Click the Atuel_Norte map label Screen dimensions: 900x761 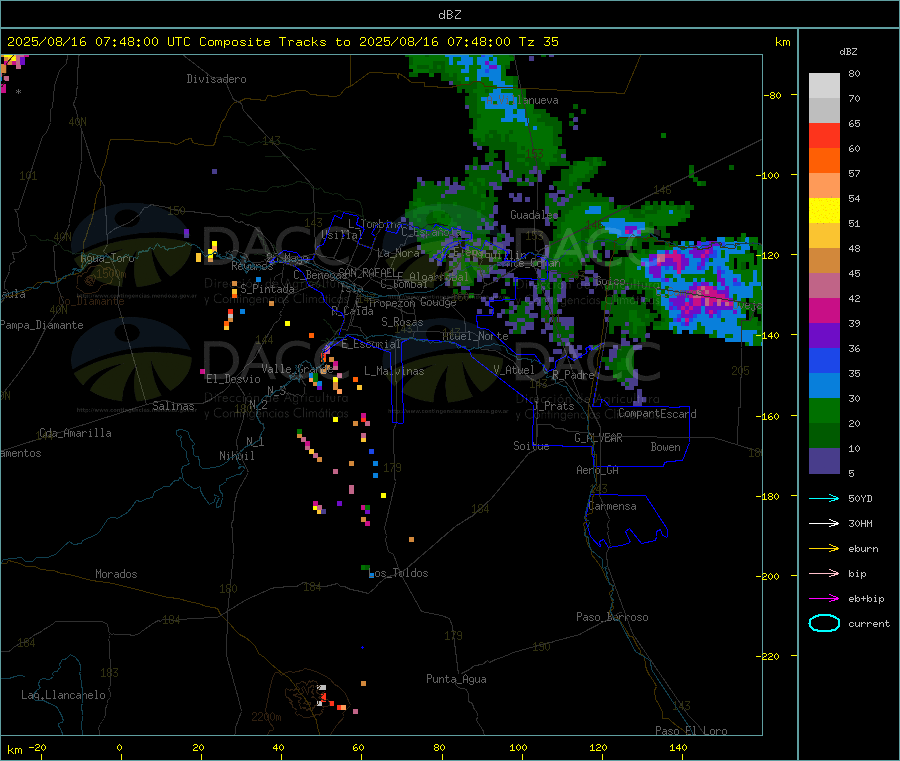coord(475,336)
